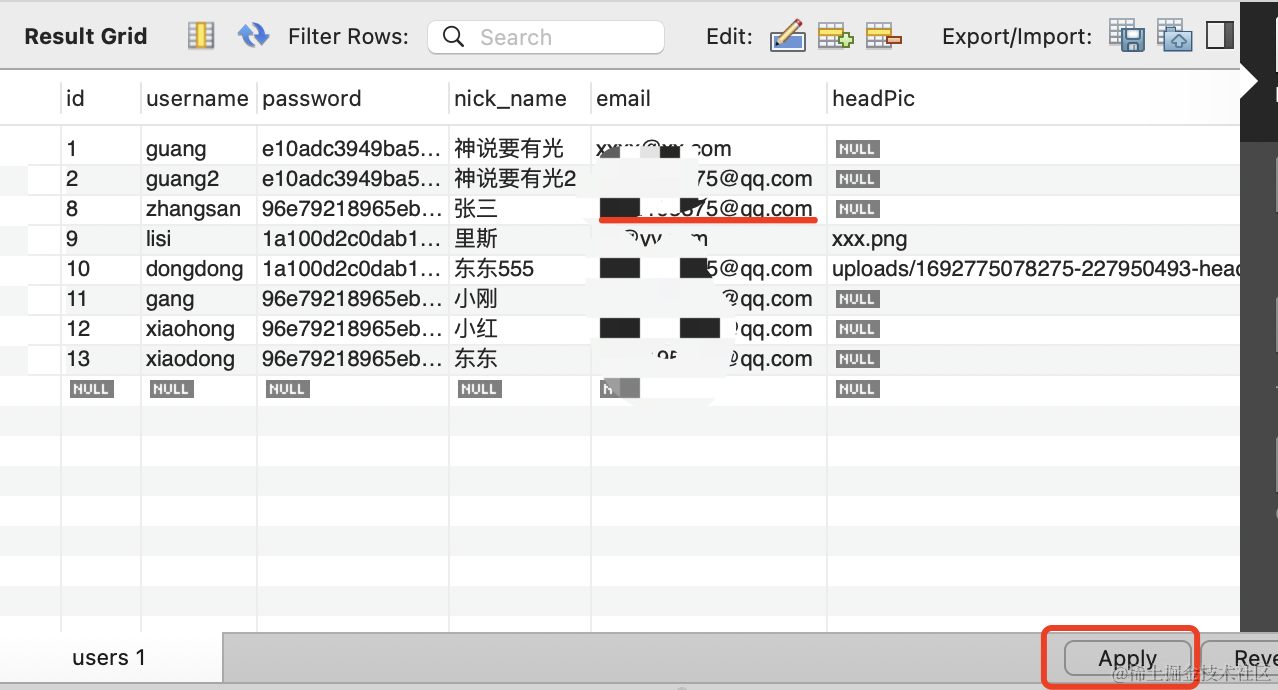Image resolution: width=1278 pixels, height=690 pixels.
Task: Select the xxx.png headPic cell
Action: coord(869,239)
